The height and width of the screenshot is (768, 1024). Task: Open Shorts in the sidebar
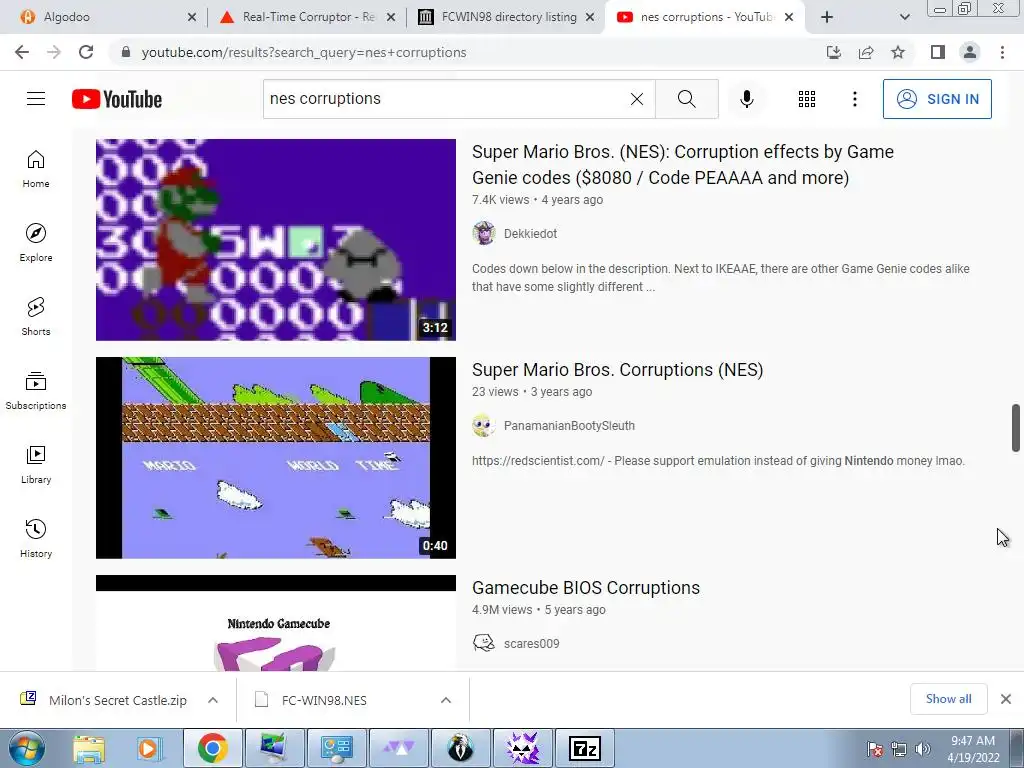pos(36,317)
